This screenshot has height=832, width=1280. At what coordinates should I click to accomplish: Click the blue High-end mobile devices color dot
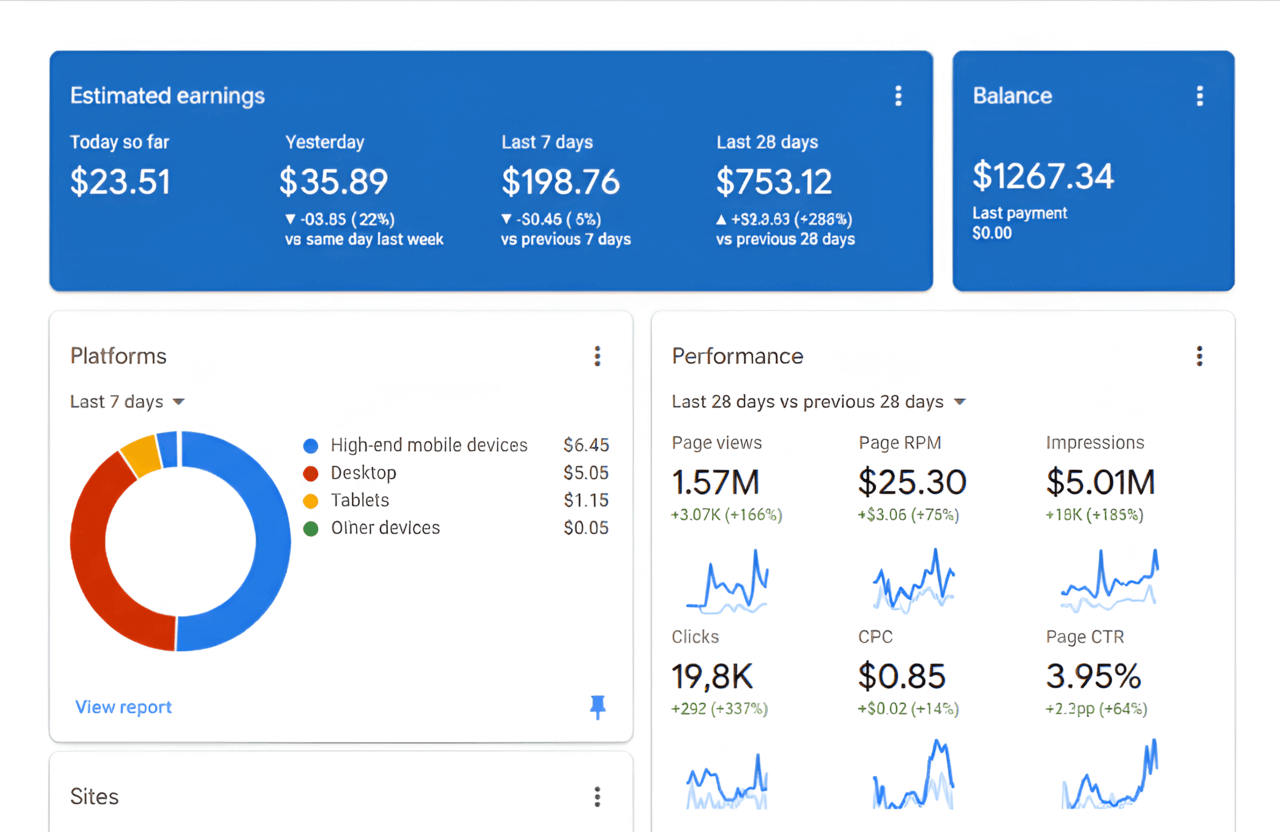tap(310, 445)
